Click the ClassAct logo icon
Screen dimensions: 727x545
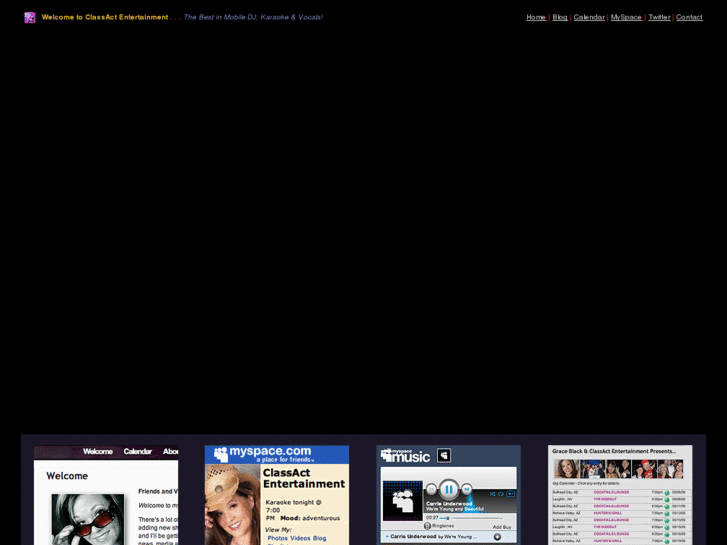pos(30,18)
